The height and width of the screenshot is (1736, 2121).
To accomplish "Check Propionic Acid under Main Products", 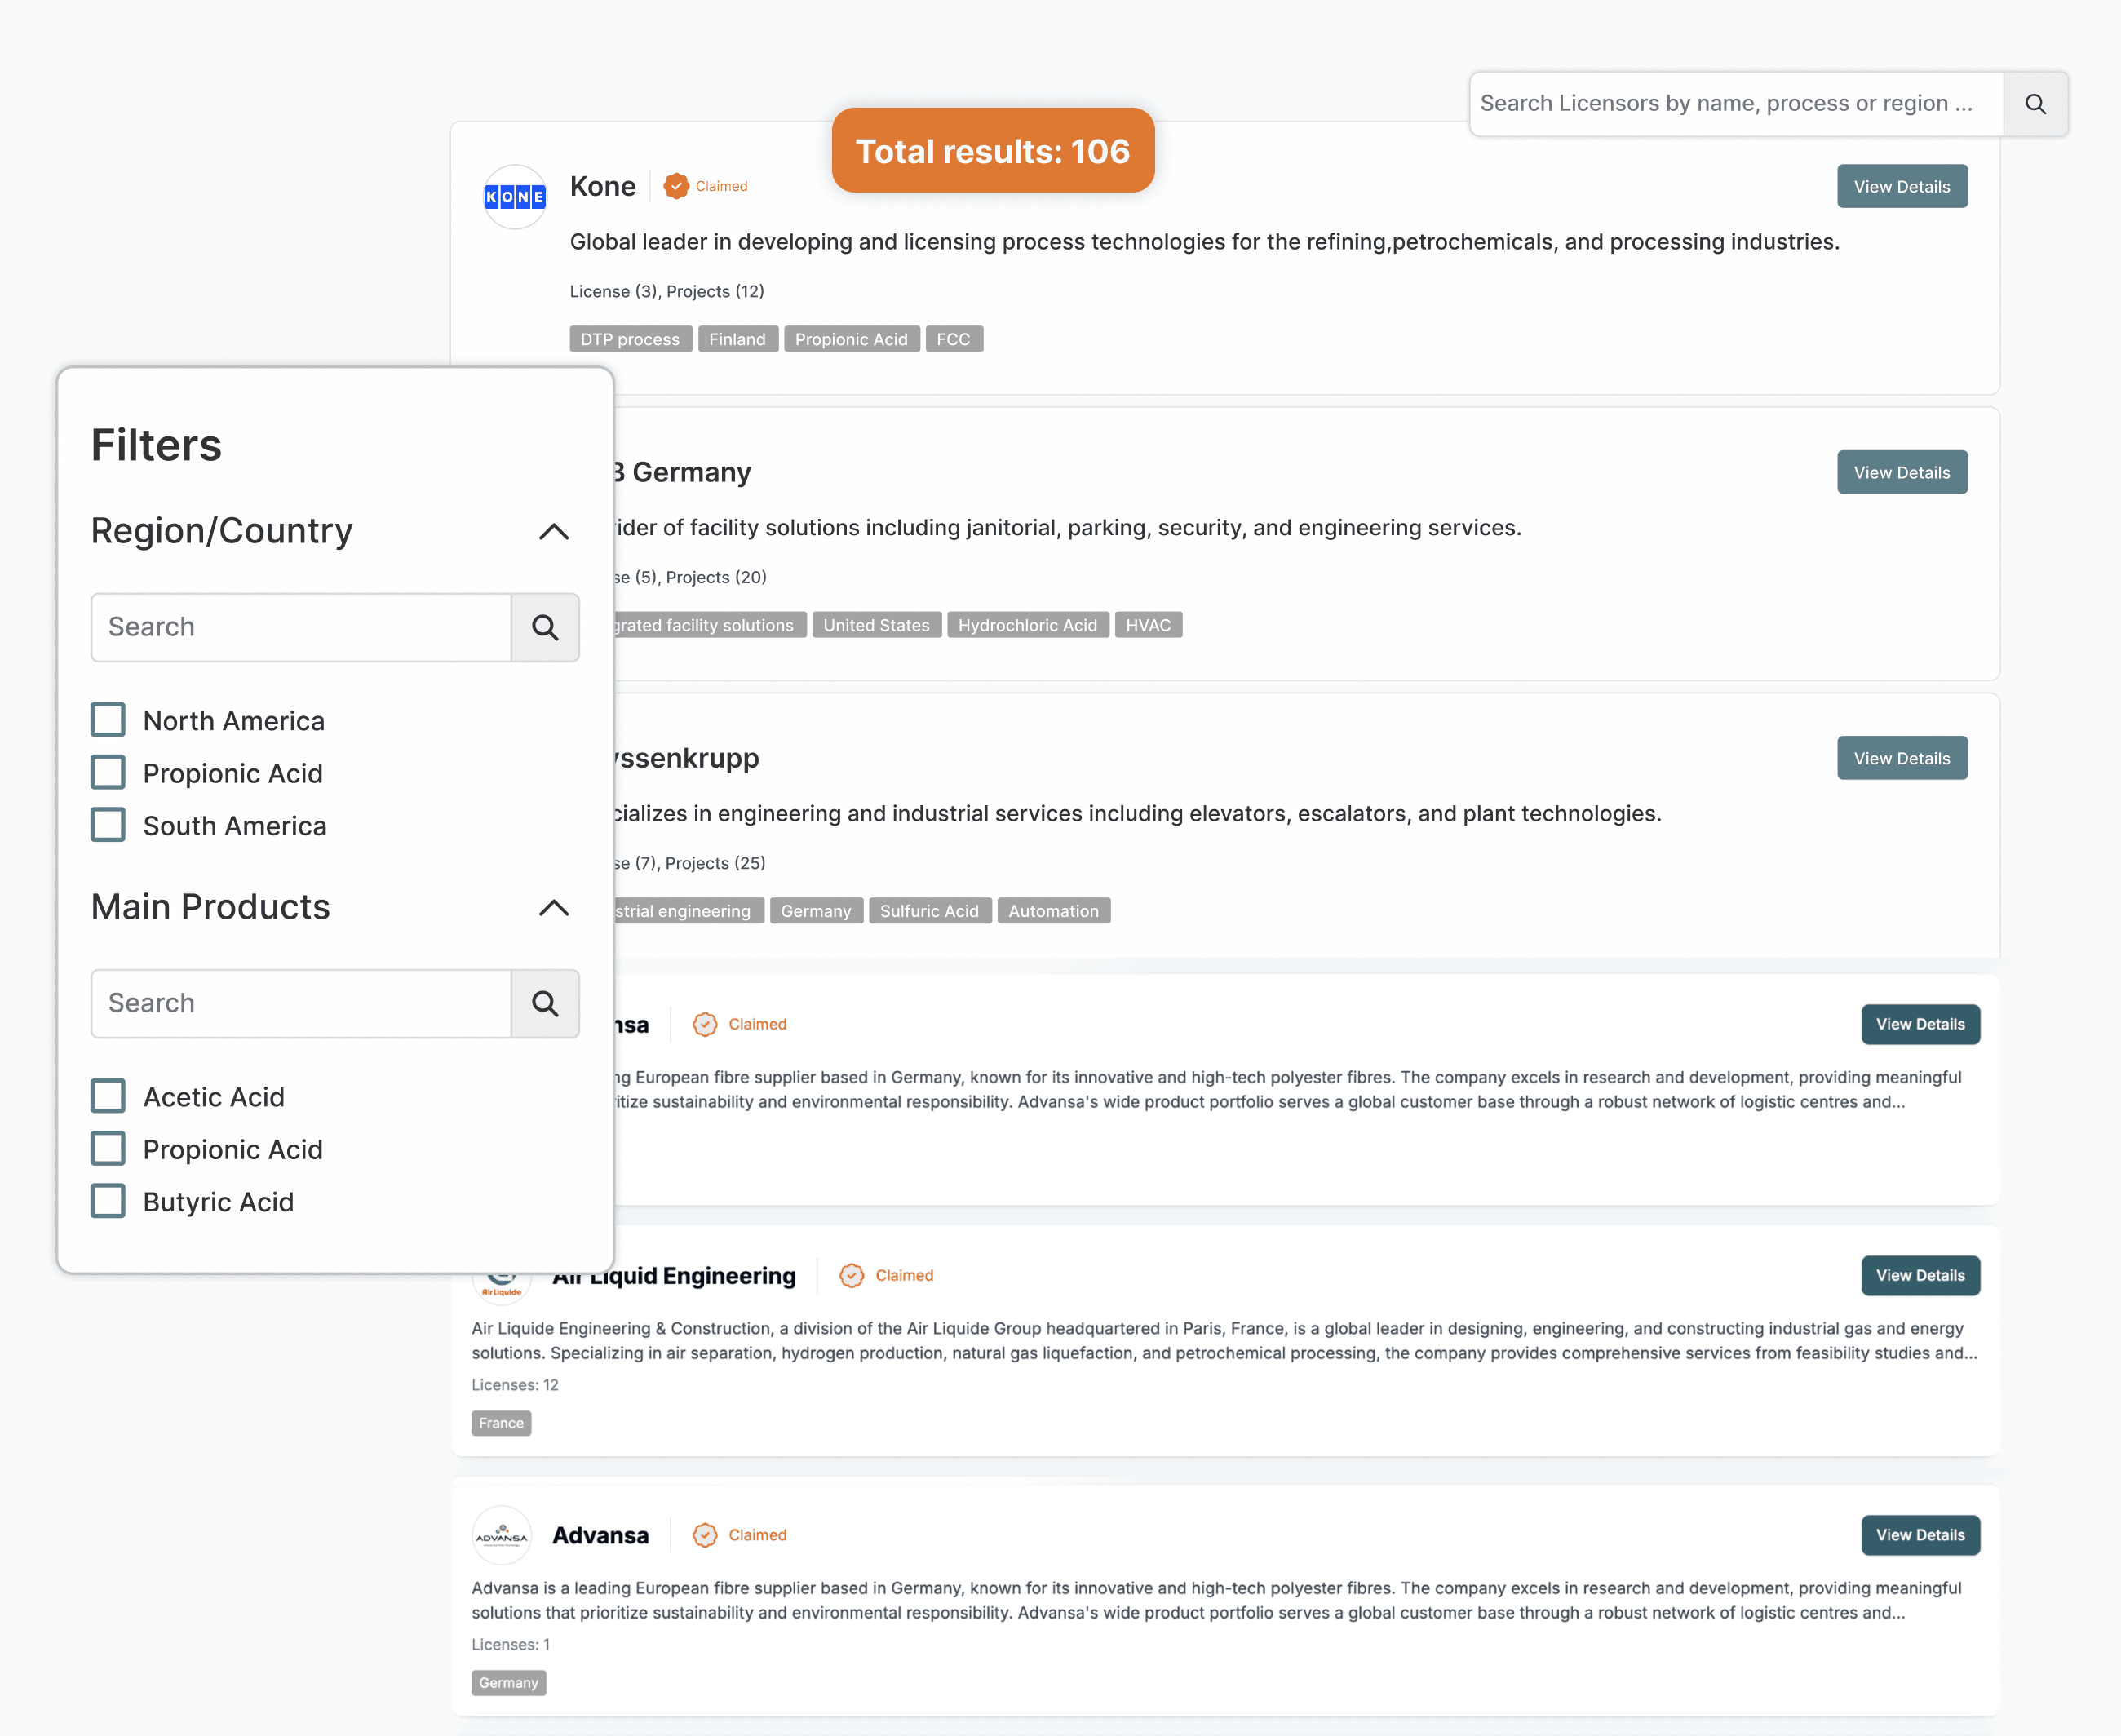I will pos(108,1149).
